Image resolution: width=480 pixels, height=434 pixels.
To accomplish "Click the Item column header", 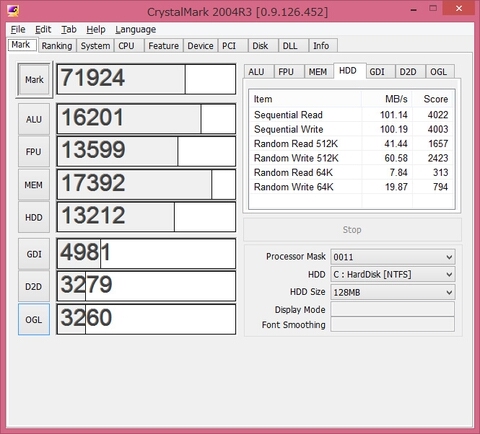I will (x=305, y=99).
